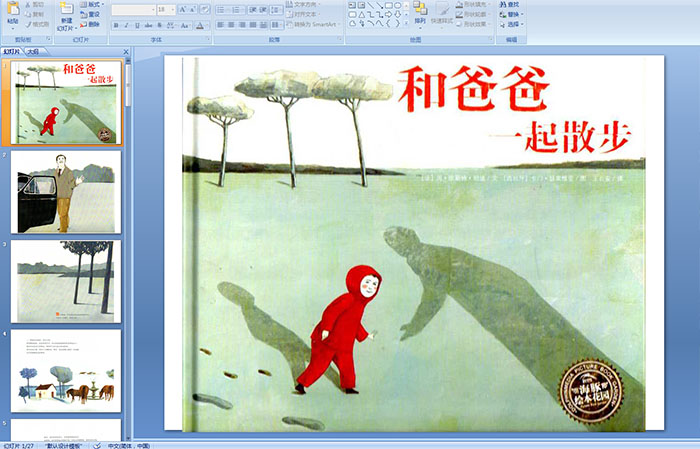Clear all formatting eraser icon
This screenshot has width=700, height=449.
tap(205, 9)
